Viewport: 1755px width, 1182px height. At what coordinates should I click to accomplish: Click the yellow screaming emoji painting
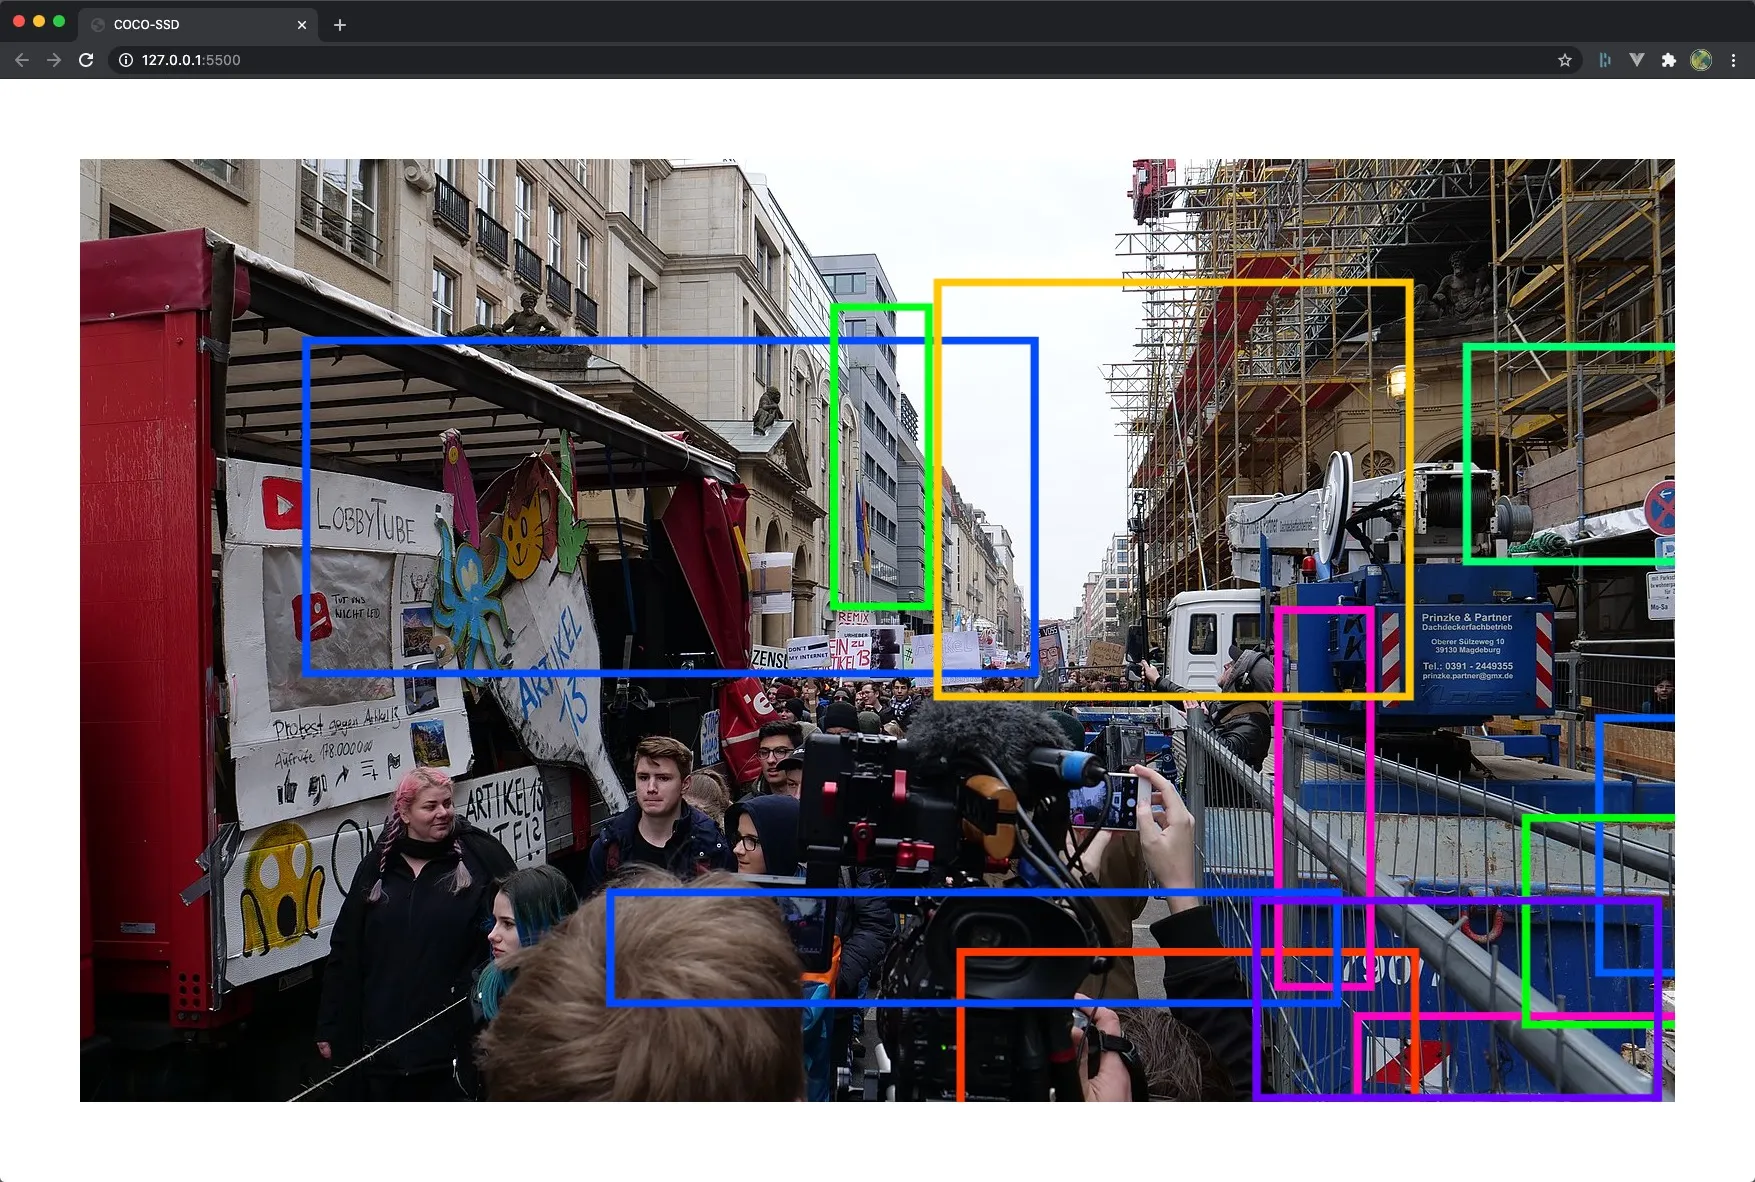281,890
